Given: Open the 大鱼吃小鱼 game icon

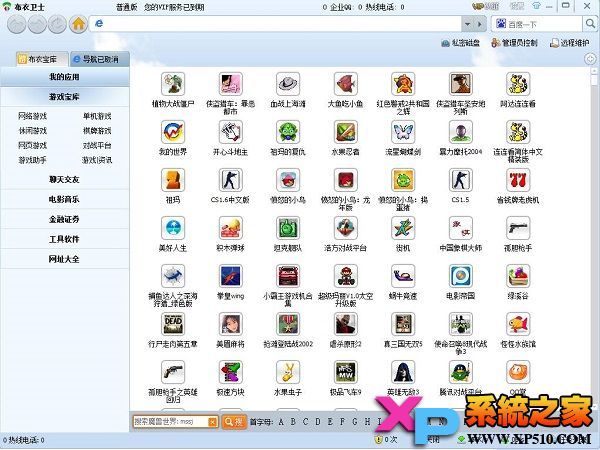Looking at the screenshot, I should [x=346, y=84].
